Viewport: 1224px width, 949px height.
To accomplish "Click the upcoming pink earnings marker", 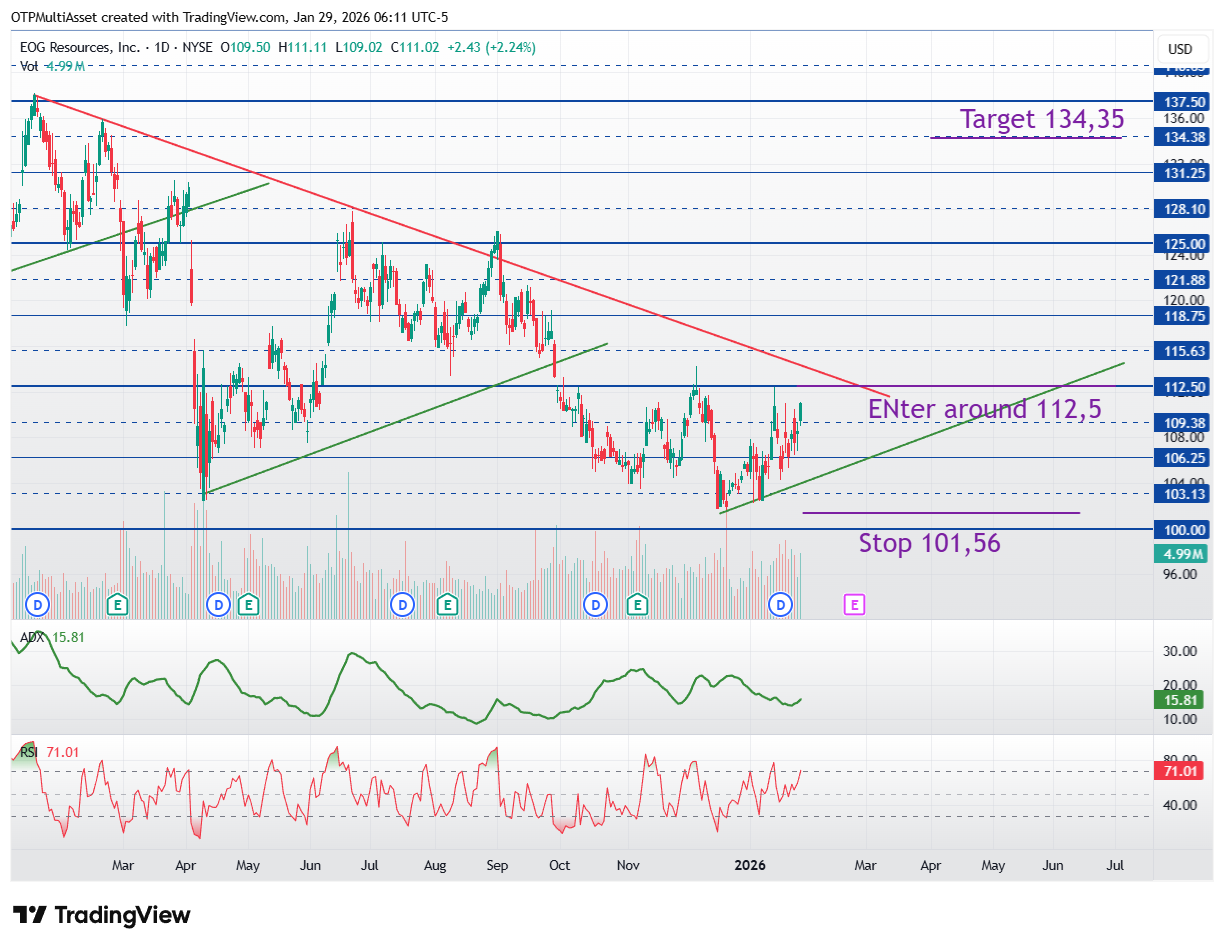I will [854, 604].
